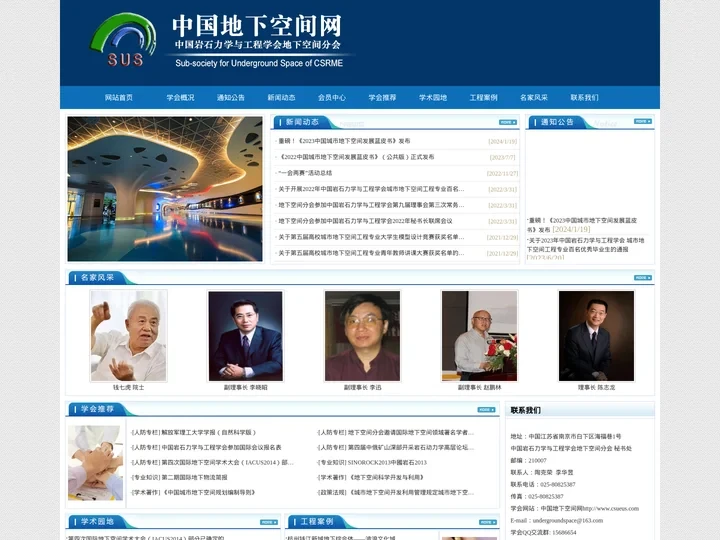Open [人防专栏] 中国岩石力学与工程学会参加国际会议报名表
This screenshot has width=720, height=540.
click(x=206, y=447)
